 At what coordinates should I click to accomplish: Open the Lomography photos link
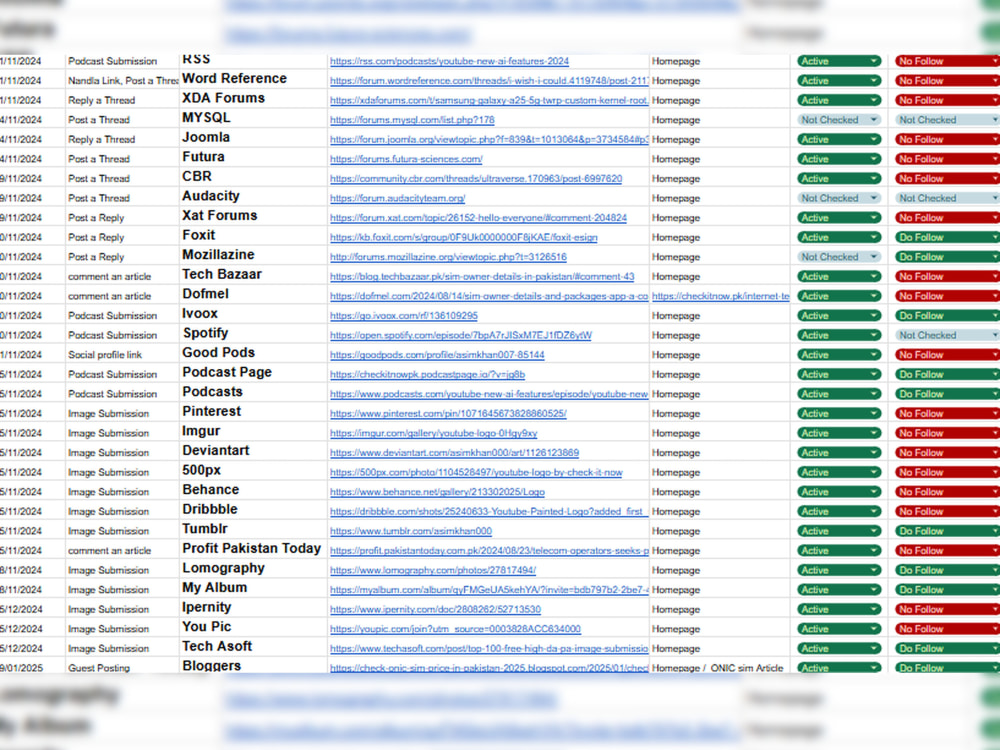pyautogui.click(x=433, y=571)
